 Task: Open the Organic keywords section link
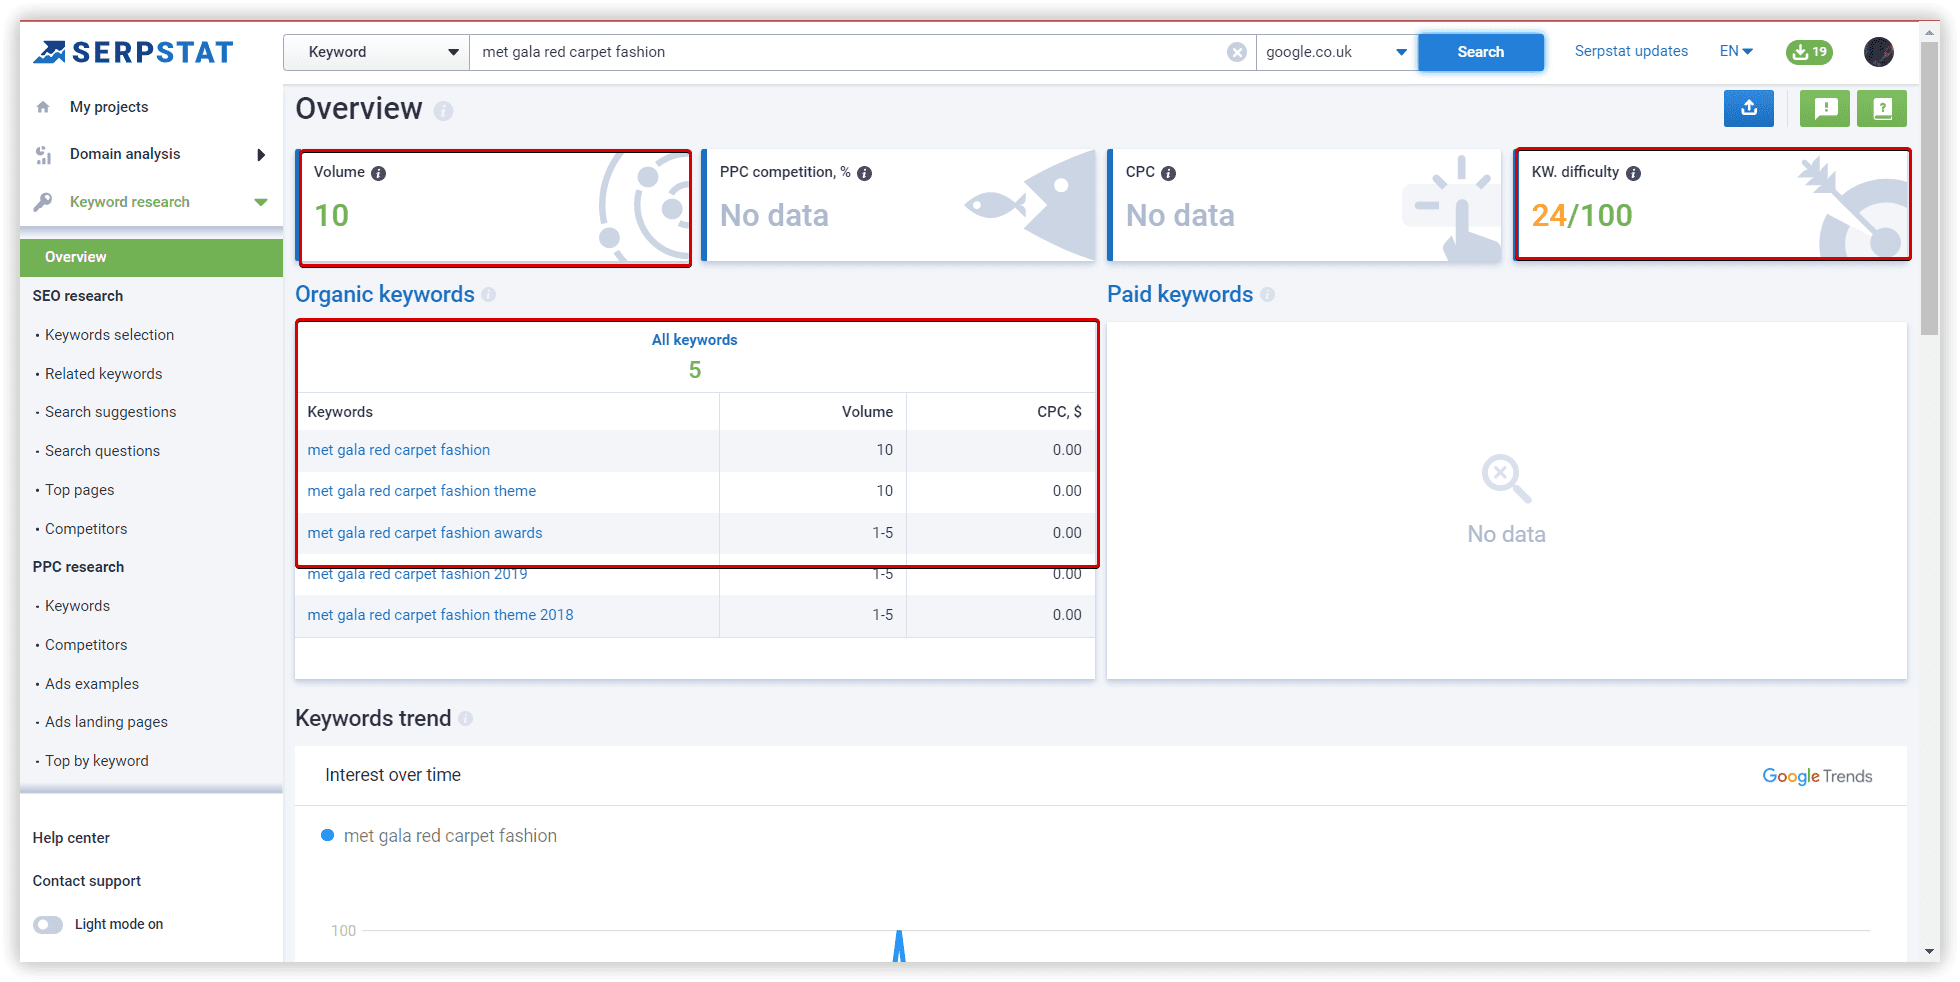click(385, 294)
